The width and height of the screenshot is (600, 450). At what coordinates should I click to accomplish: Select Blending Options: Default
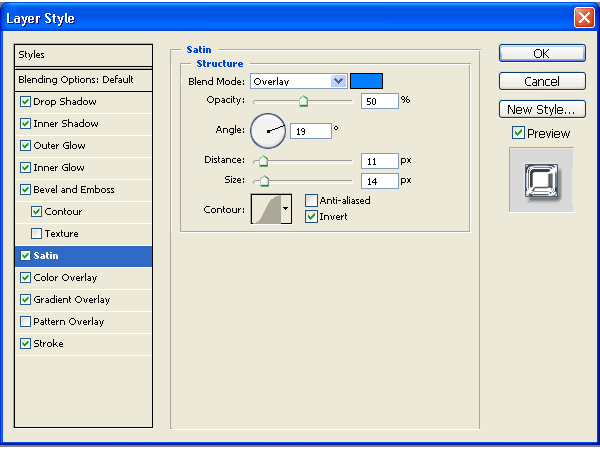point(83,80)
